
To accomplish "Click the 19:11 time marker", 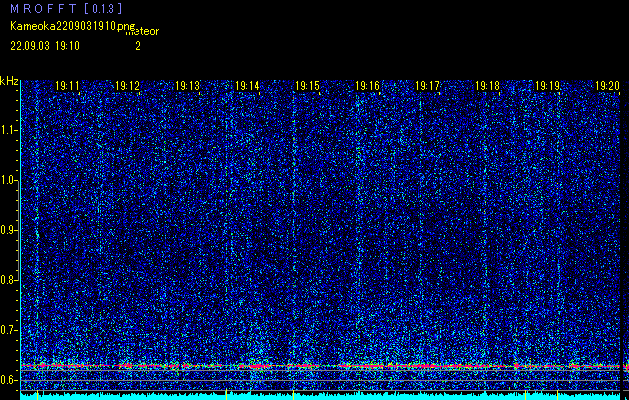I will [67, 86].
